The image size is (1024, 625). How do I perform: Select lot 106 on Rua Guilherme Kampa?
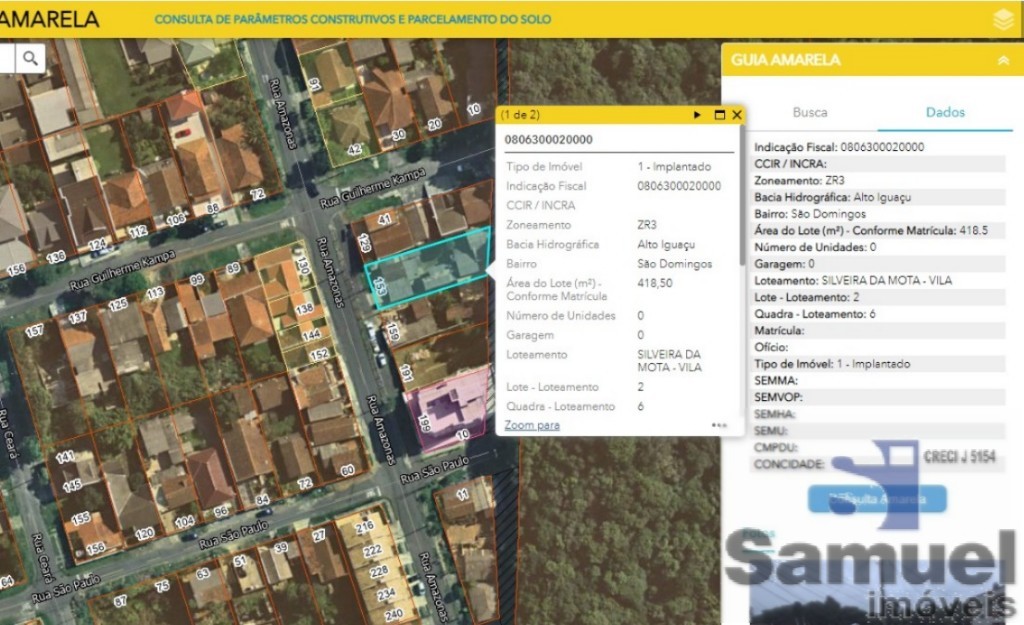[178, 219]
